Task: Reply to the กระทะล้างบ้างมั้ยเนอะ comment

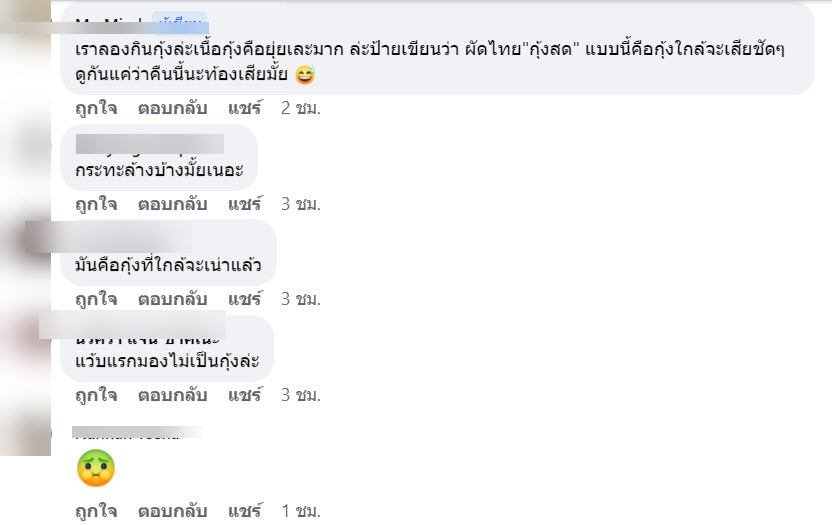Action: tap(172, 204)
